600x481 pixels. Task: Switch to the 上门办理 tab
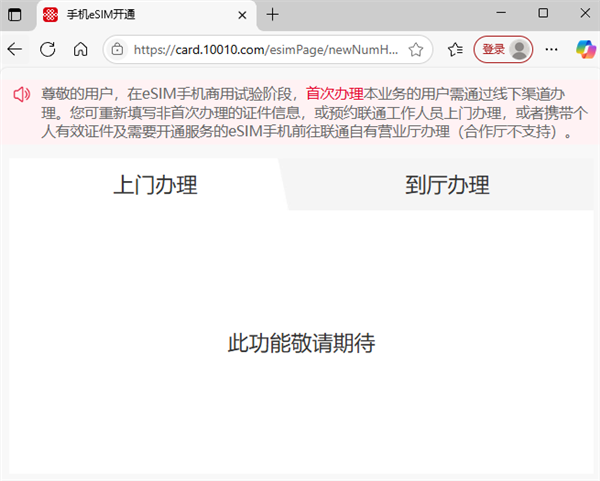point(154,185)
